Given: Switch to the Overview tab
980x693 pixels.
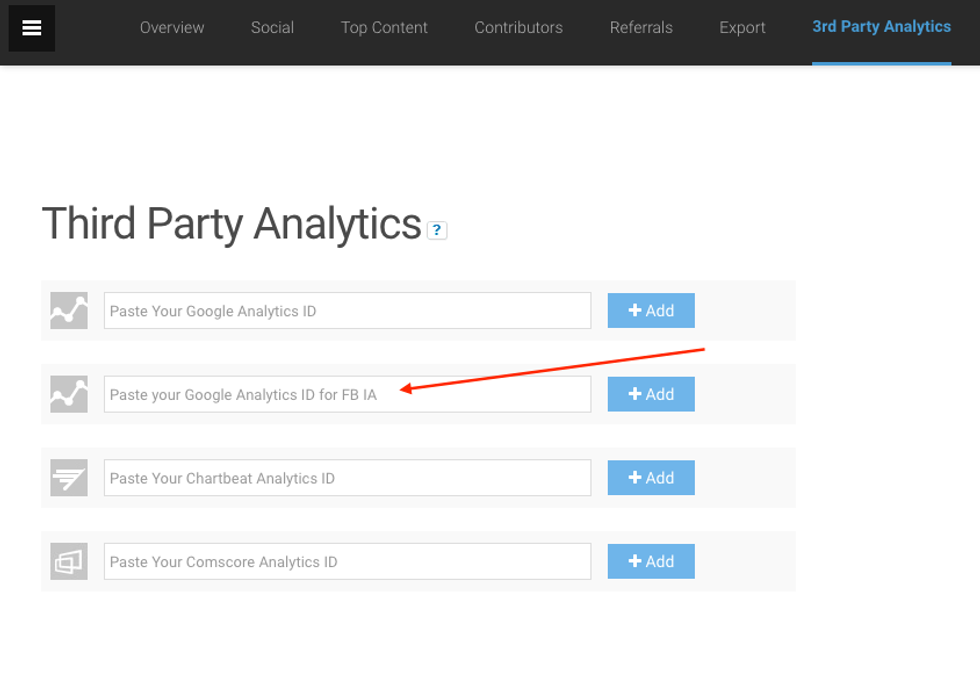Looking at the screenshot, I should [172, 28].
